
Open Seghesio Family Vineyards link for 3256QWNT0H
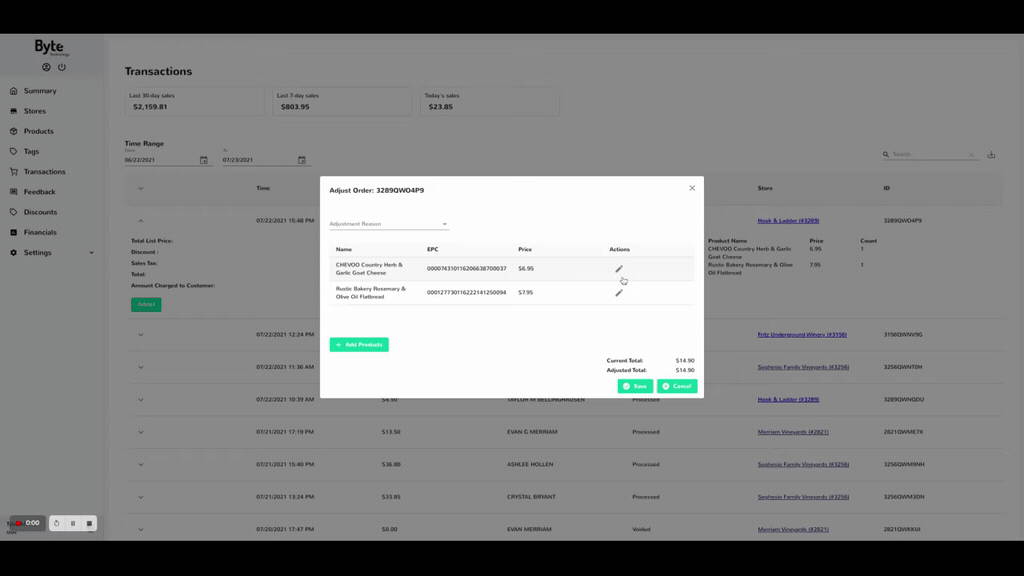803,367
